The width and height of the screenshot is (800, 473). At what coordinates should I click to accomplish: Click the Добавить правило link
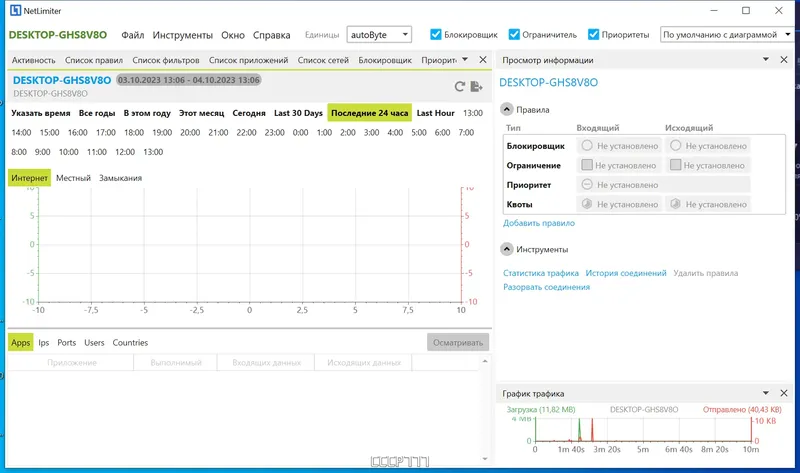(x=539, y=223)
